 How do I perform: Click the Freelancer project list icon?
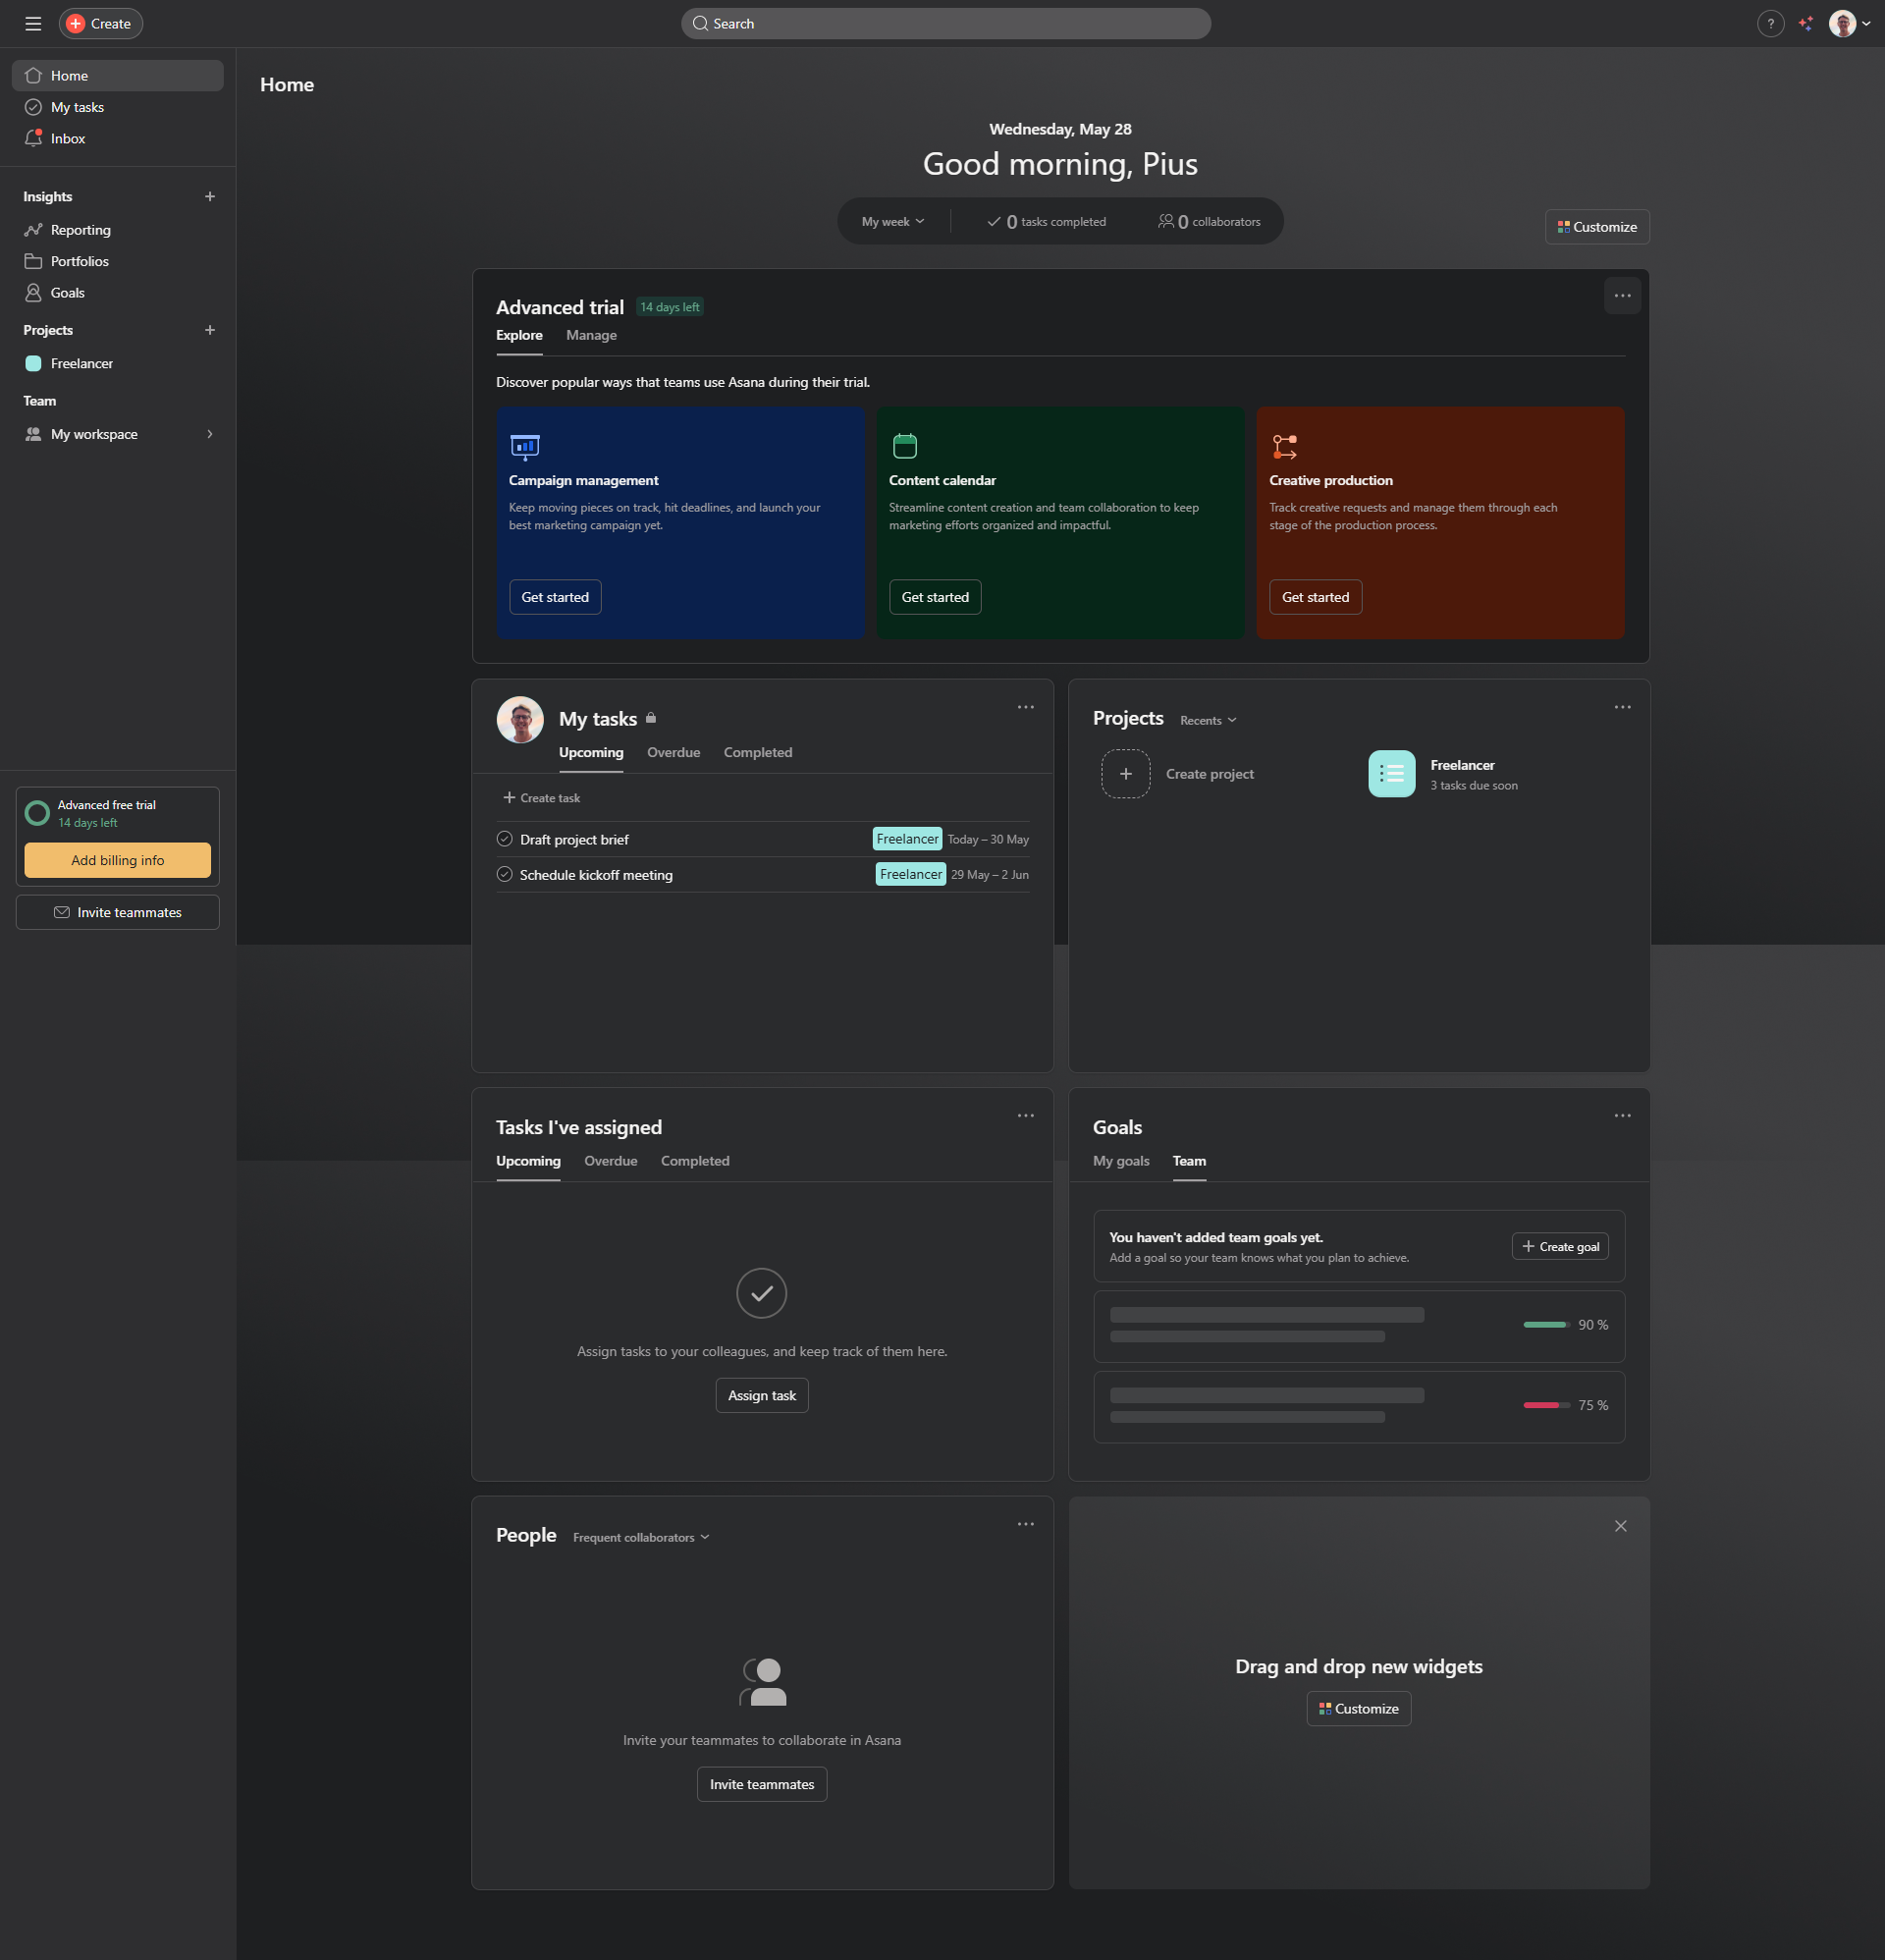(1391, 773)
